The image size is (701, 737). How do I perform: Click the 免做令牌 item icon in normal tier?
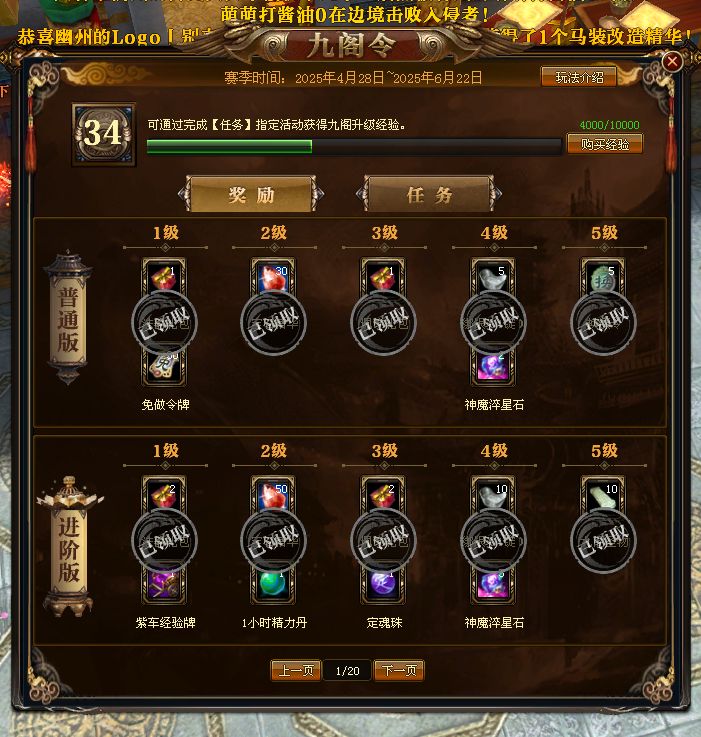point(164,367)
